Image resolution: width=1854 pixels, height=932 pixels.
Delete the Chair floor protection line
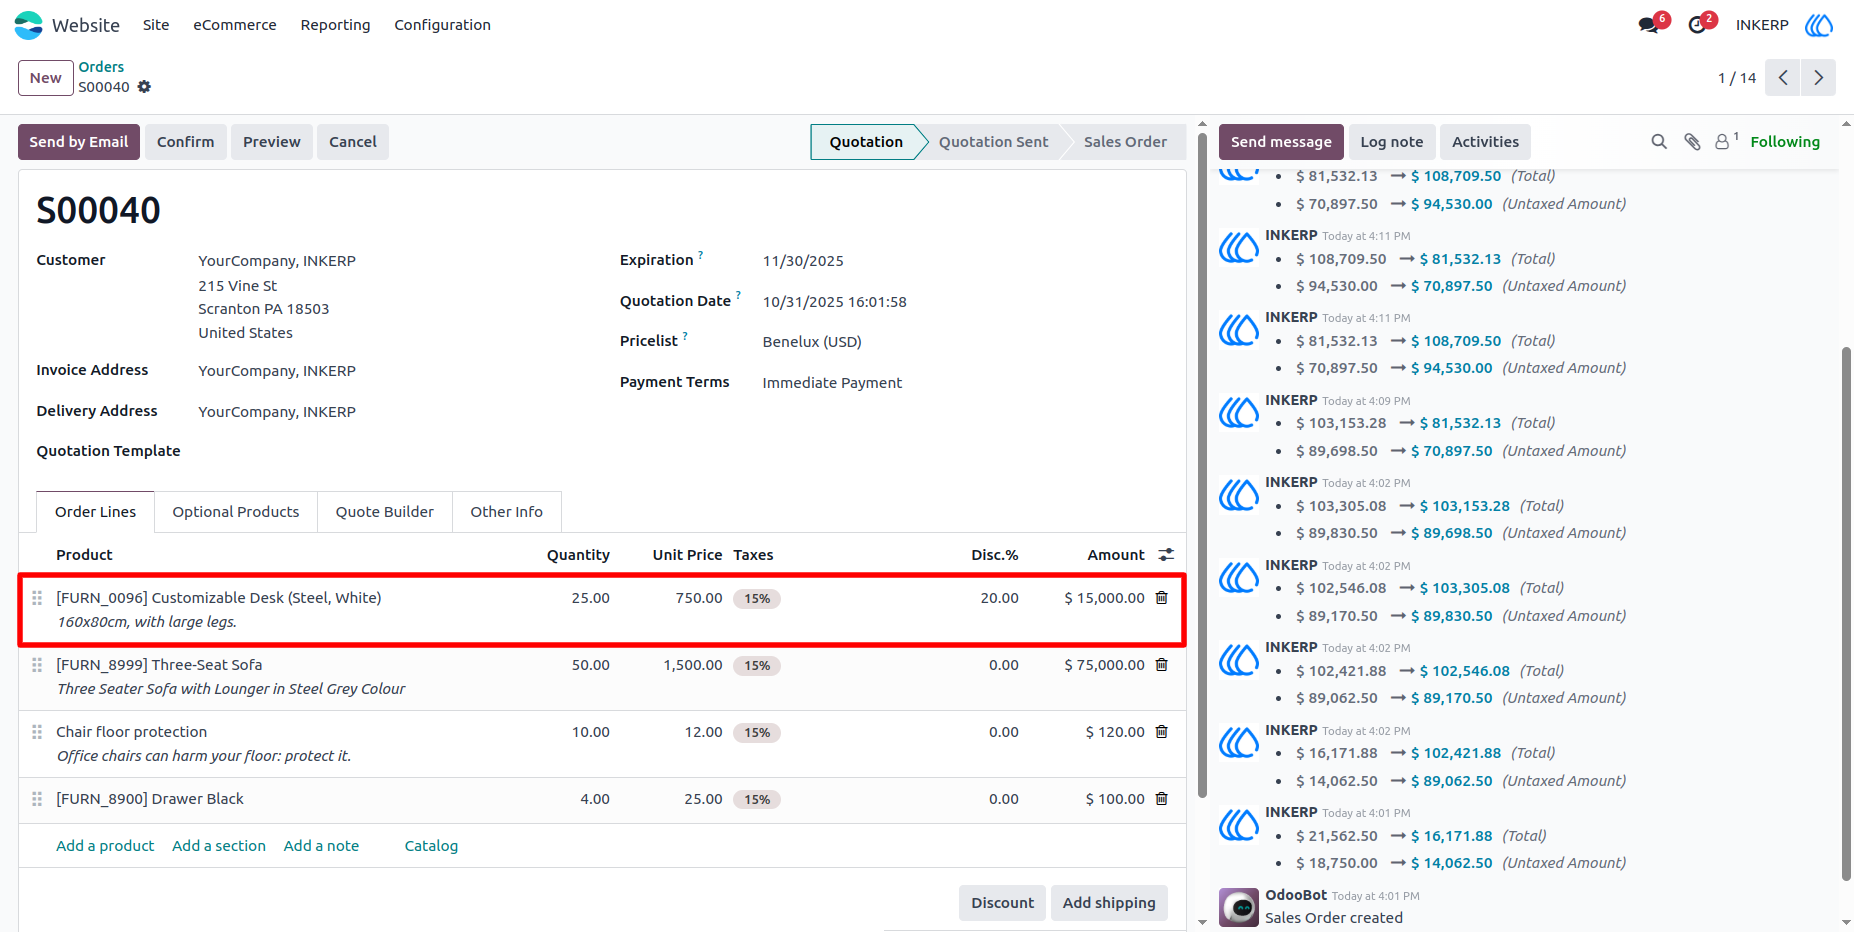pyautogui.click(x=1162, y=732)
